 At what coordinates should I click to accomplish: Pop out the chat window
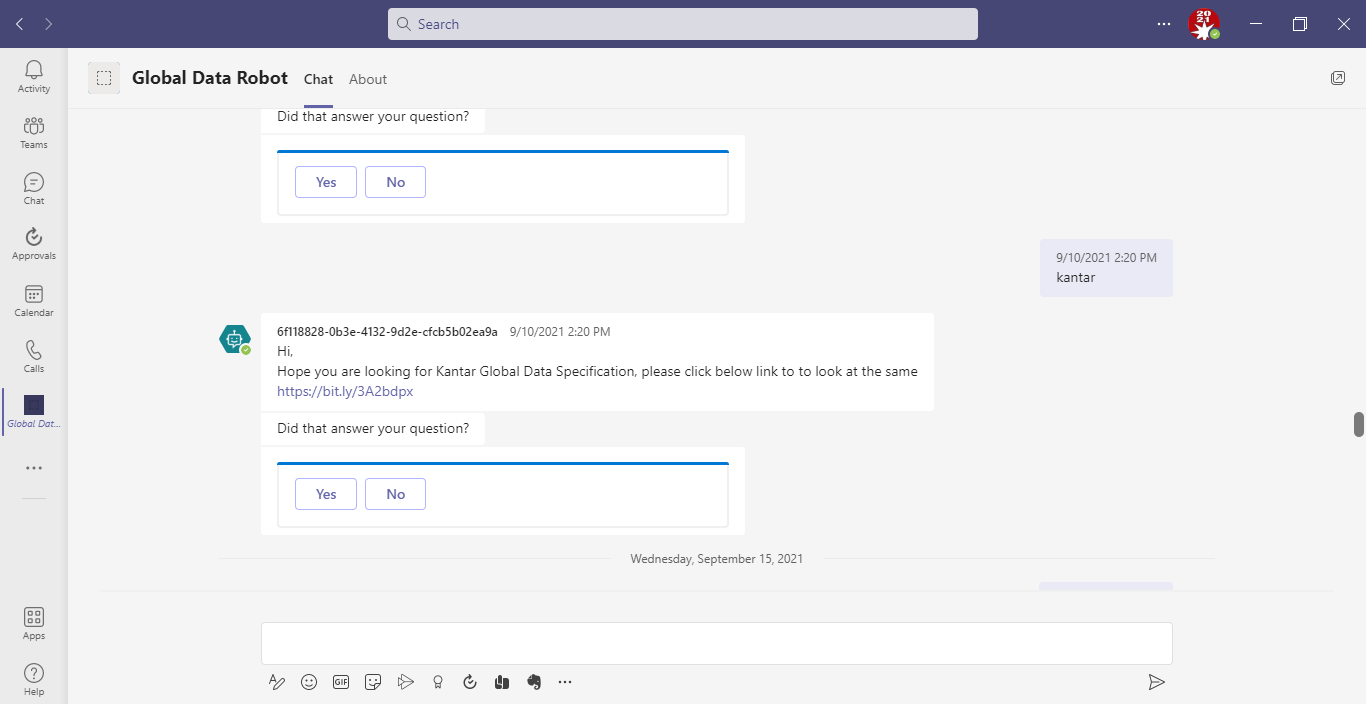1338,78
